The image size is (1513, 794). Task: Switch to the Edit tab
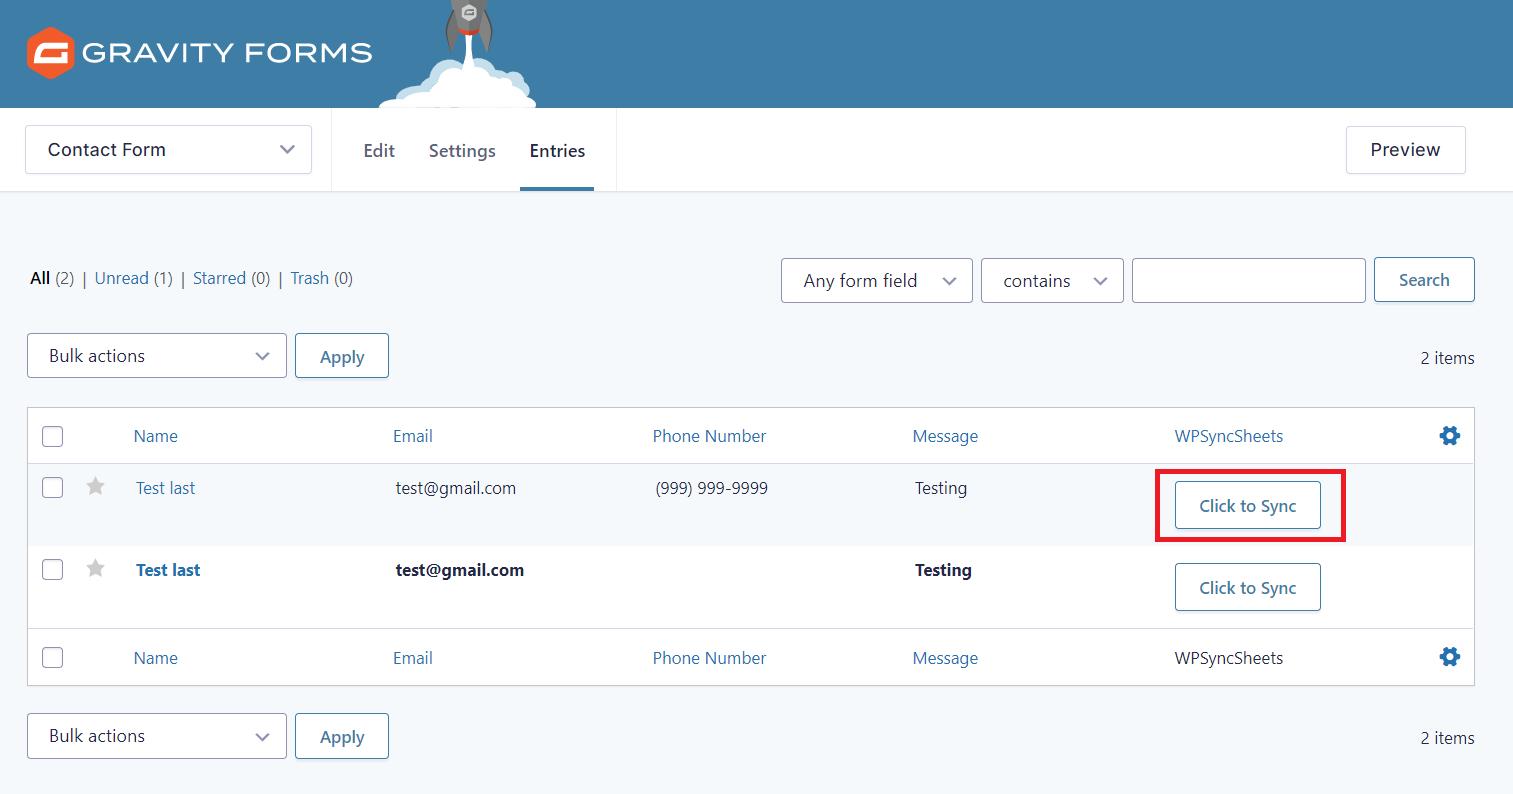tap(379, 150)
